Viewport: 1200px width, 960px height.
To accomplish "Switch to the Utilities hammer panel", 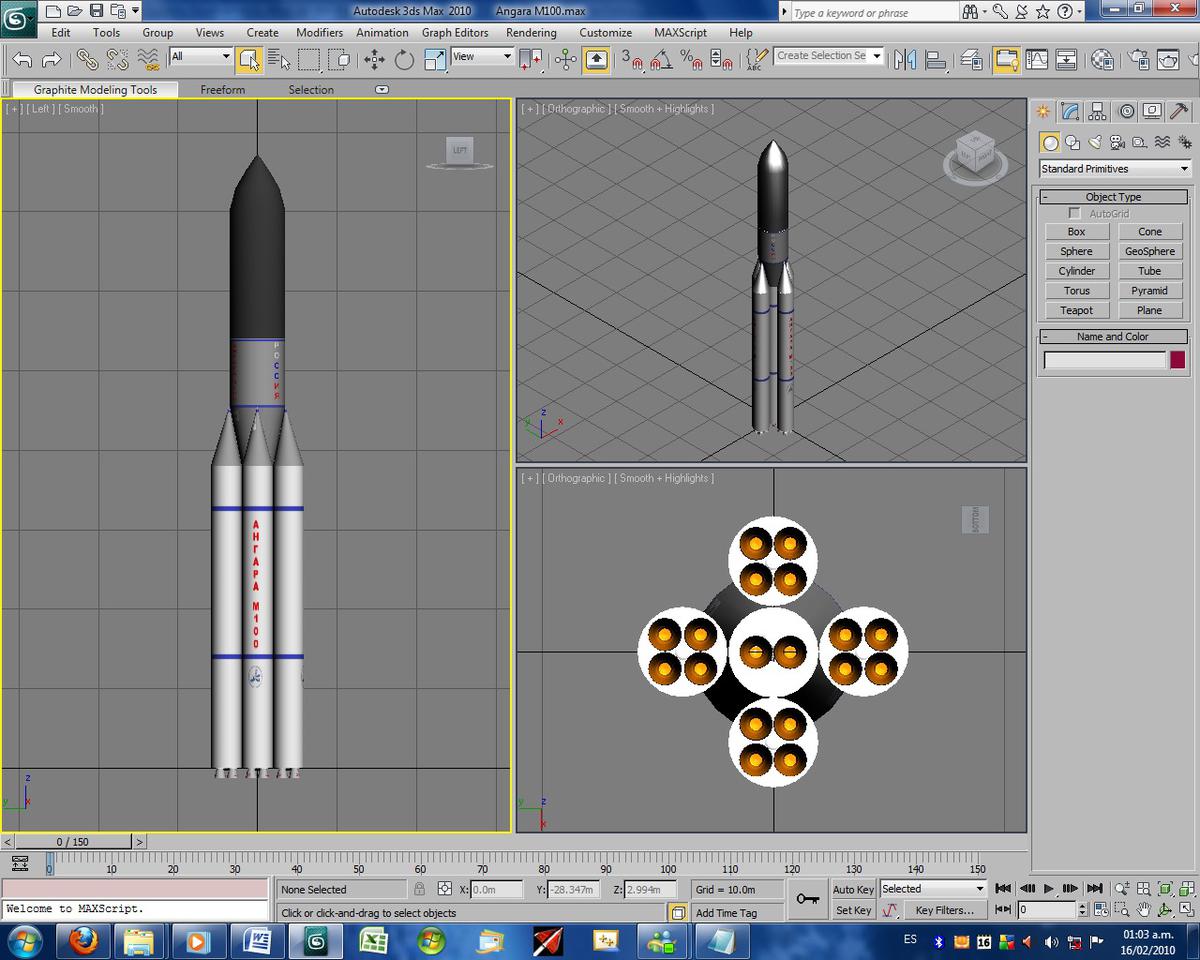I will 1180,111.
